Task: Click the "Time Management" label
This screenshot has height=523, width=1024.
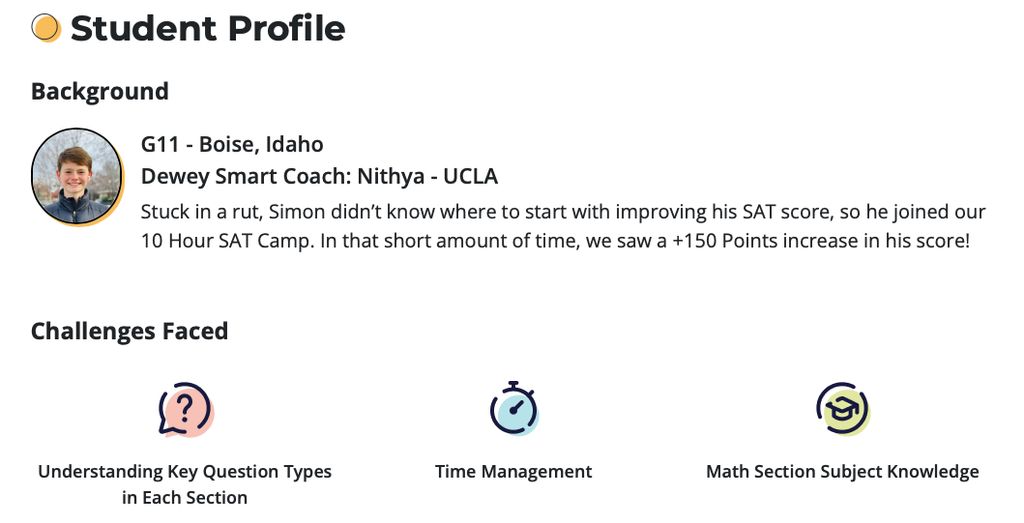Action: click(x=513, y=471)
